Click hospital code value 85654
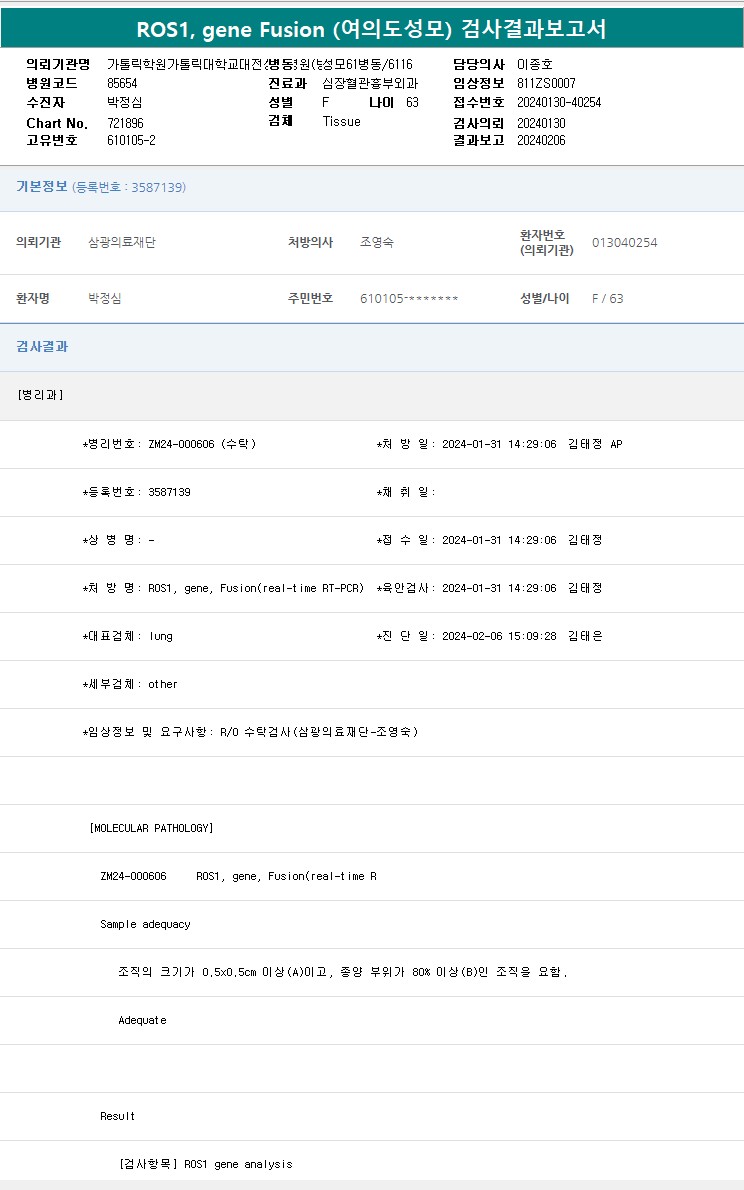This screenshot has width=744, height=1190. tap(122, 83)
